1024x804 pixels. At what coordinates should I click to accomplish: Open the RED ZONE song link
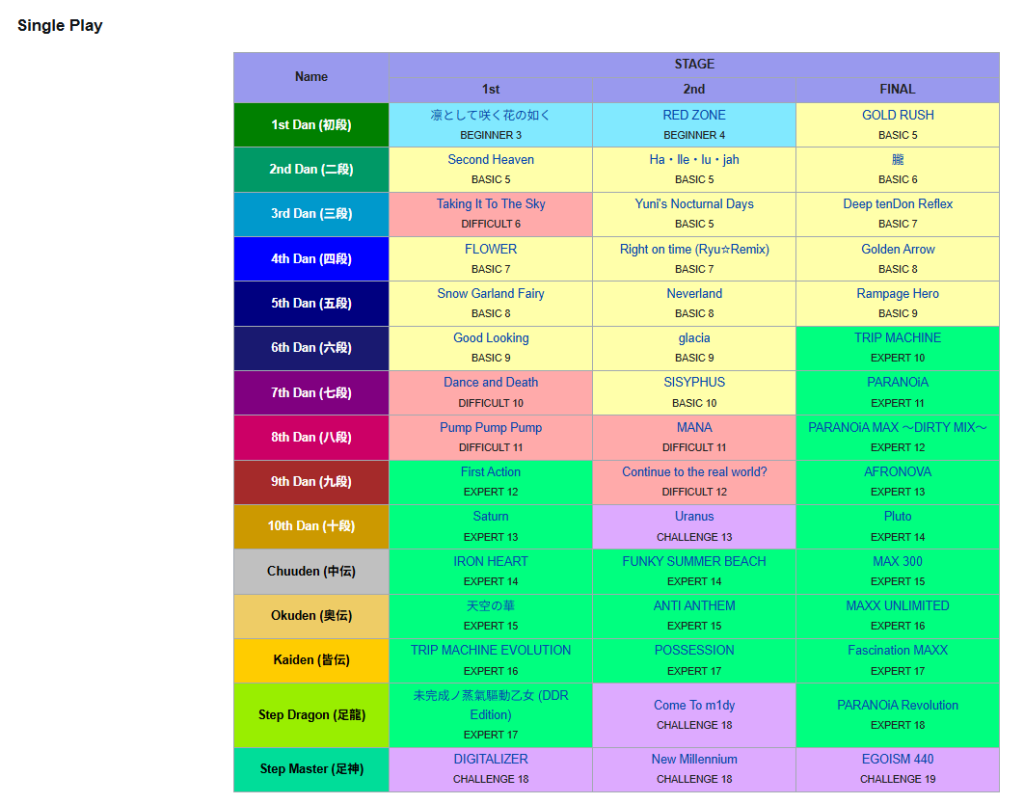tap(694, 115)
